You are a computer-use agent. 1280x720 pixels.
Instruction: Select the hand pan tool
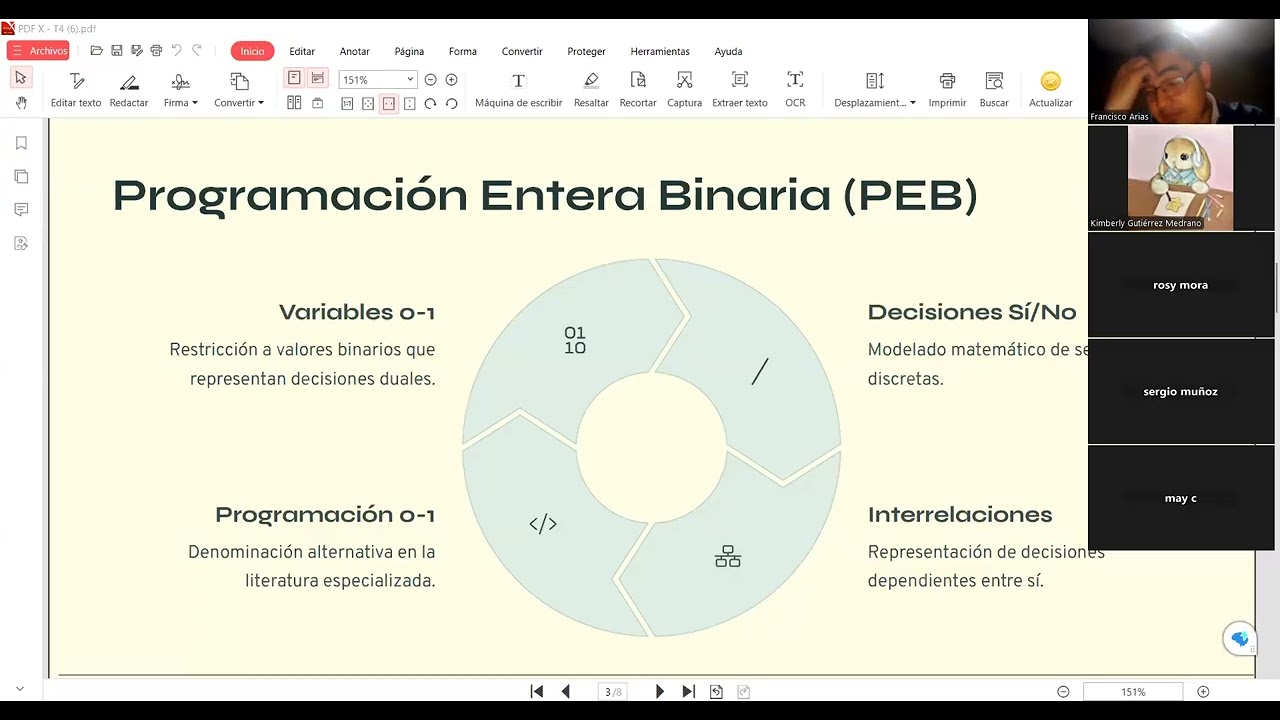tap(21, 103)
